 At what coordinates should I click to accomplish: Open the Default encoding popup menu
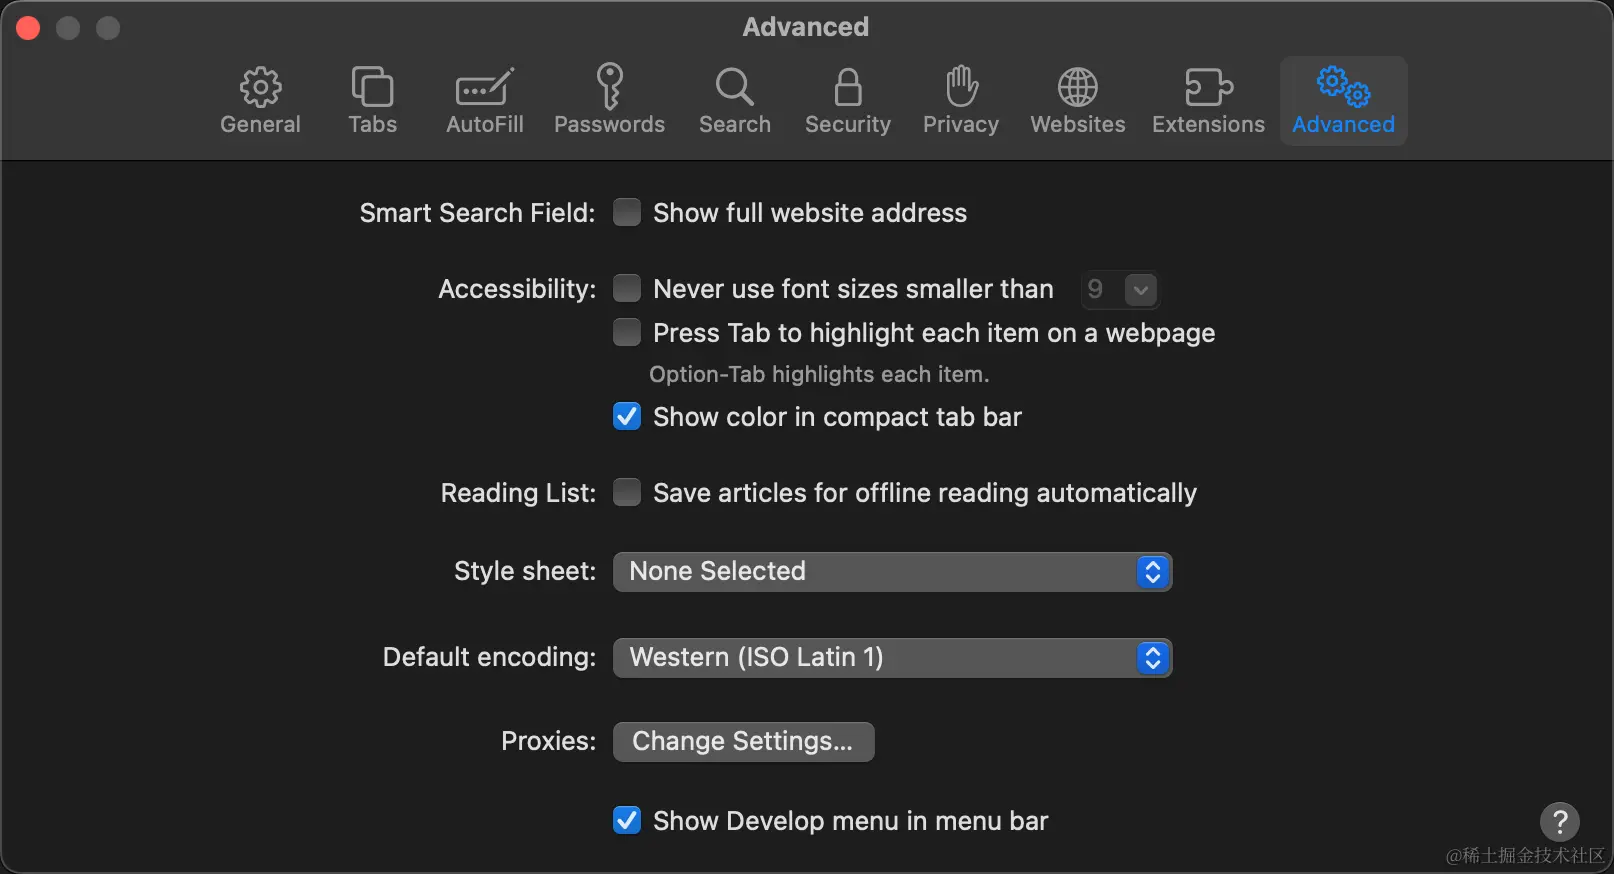point(892,658)
